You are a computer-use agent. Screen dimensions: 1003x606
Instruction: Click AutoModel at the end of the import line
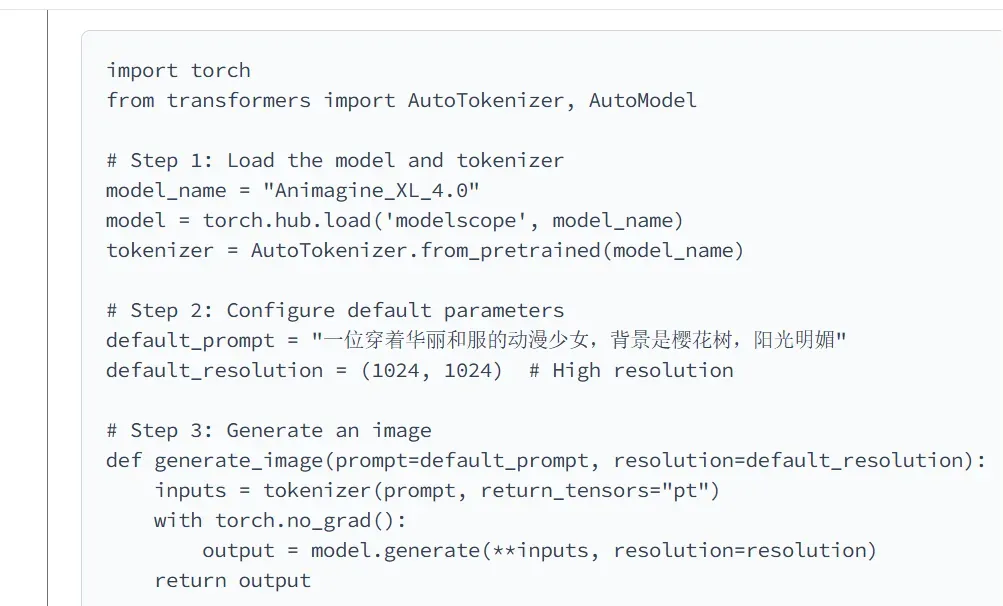(x=642, y=100)
